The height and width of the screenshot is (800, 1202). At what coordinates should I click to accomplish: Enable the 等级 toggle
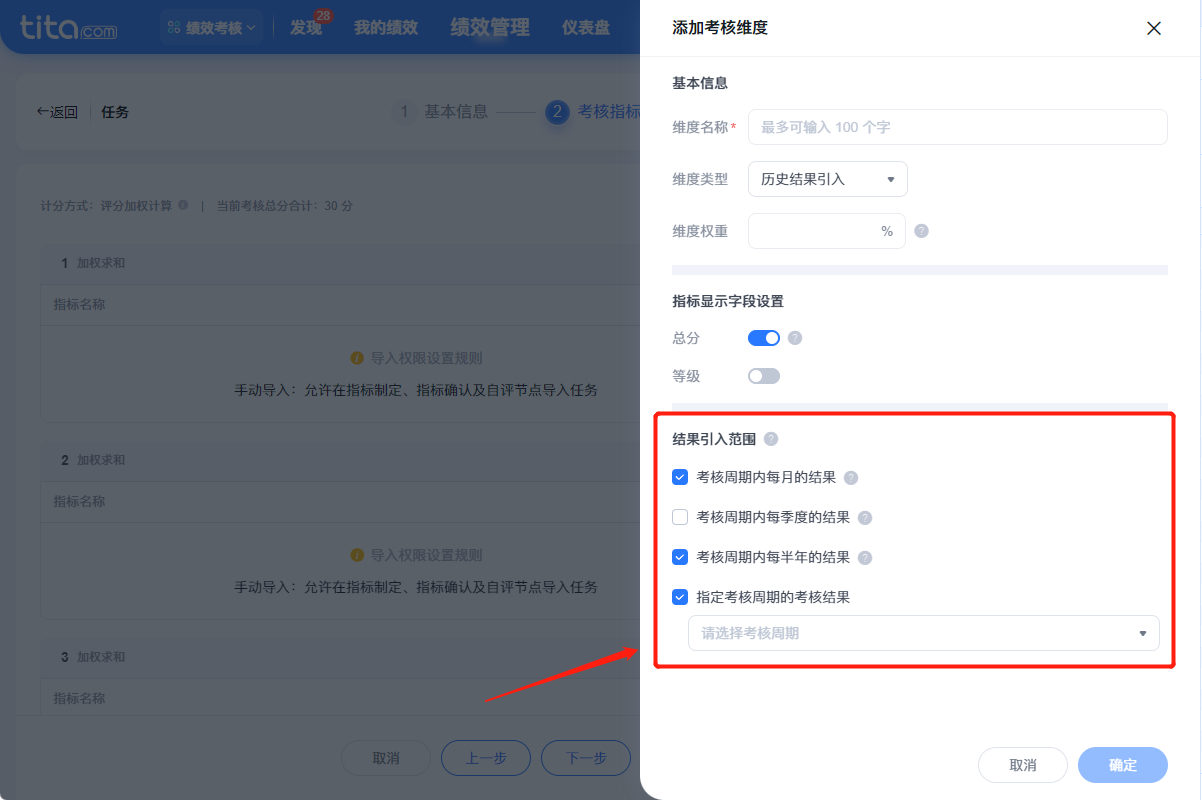[x=764, y=375]
